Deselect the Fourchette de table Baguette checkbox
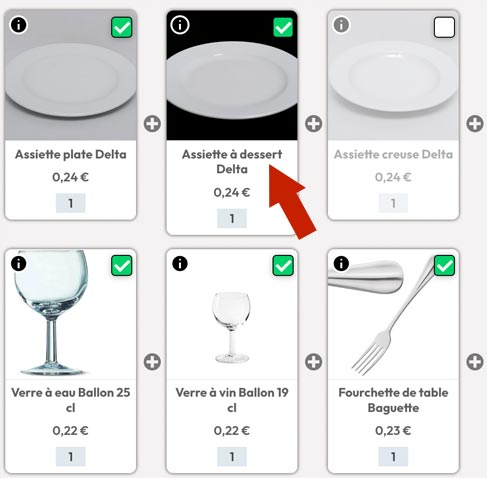 pyautogui.click(x=444, y=266)
